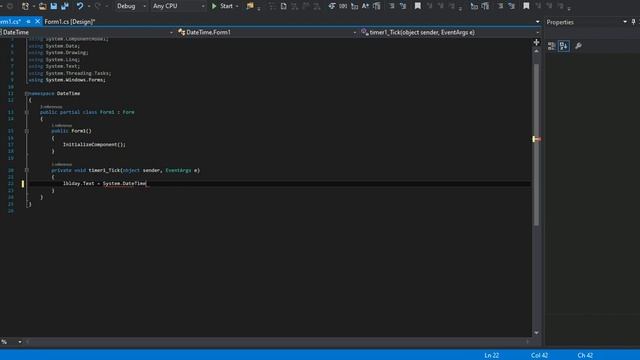640x360 pixels.
Task: Save the current file with the disk icon
Action: [53, 6]
